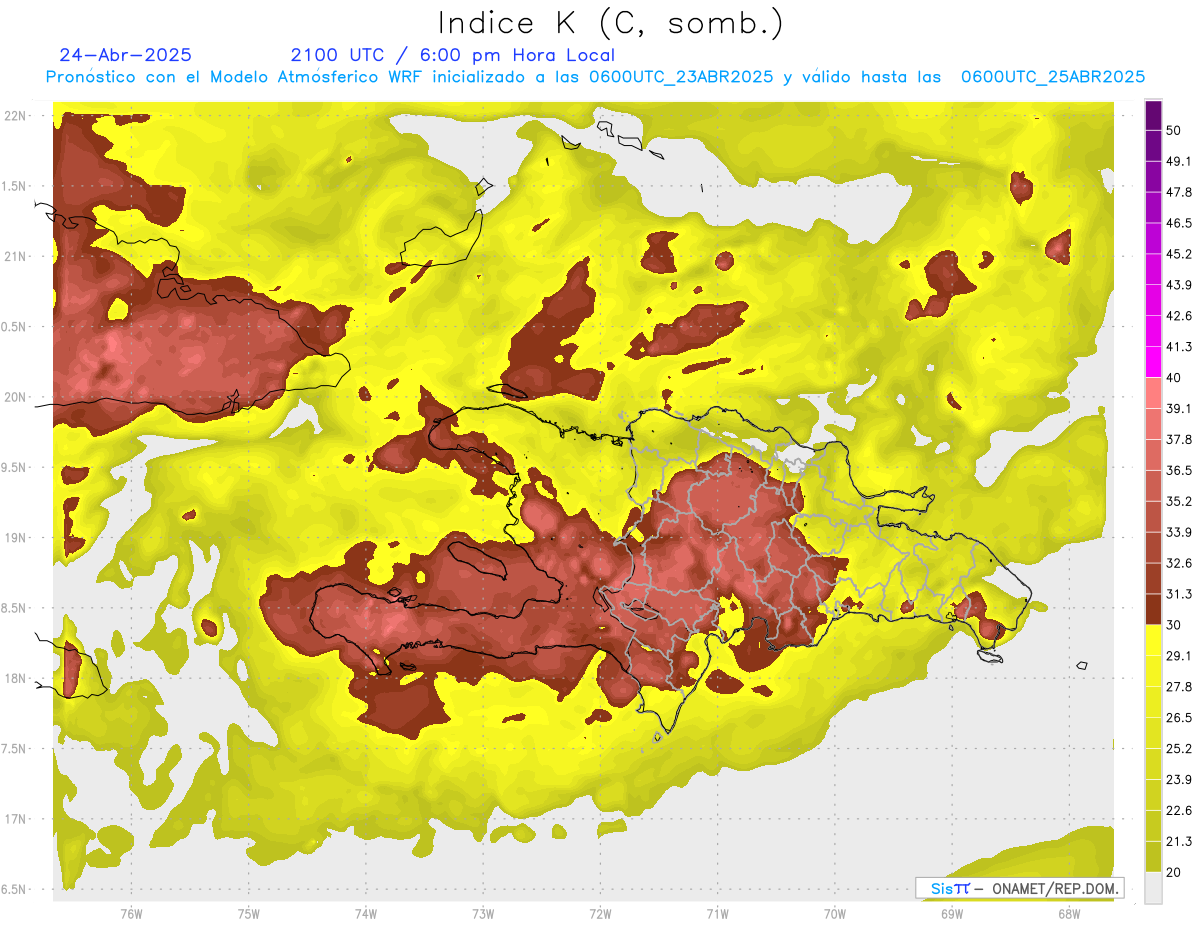Click the colorbar value "25.2"
1200x927 pixels.
(x=1178, y=749)
